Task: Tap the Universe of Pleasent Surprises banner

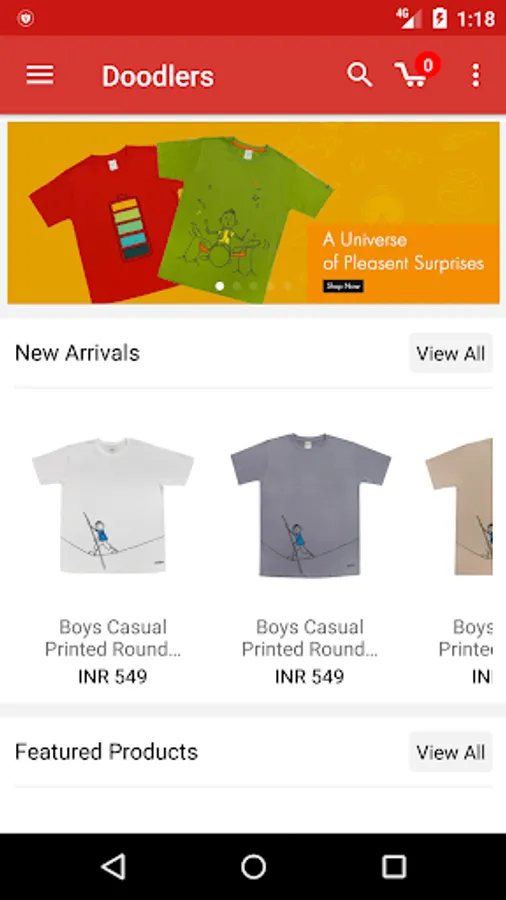Action: (253, 212)
